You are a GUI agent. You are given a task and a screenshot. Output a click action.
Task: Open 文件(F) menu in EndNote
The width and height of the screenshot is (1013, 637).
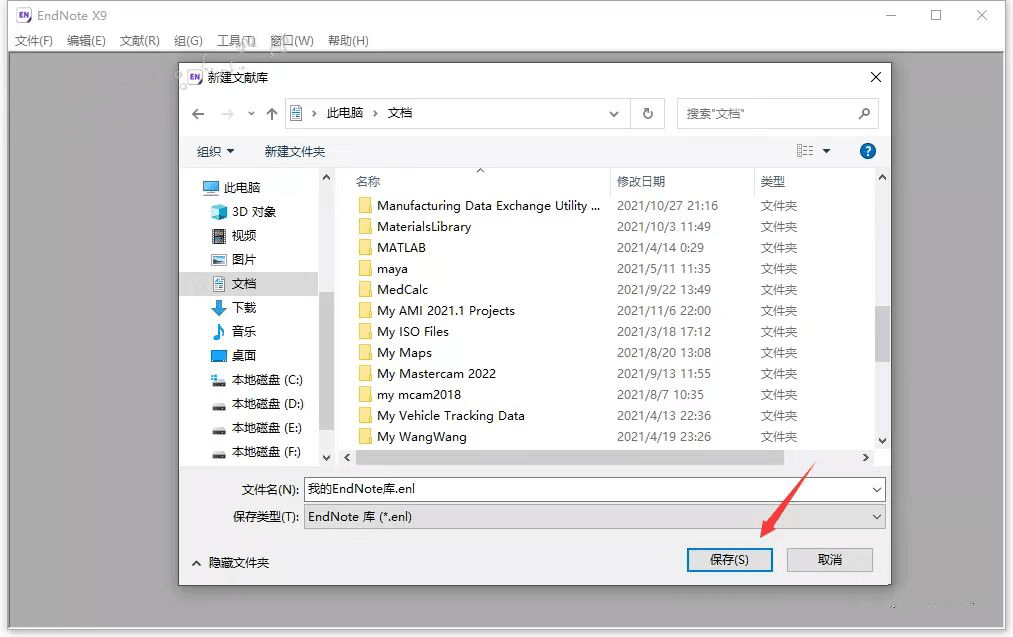pos(34,41)
